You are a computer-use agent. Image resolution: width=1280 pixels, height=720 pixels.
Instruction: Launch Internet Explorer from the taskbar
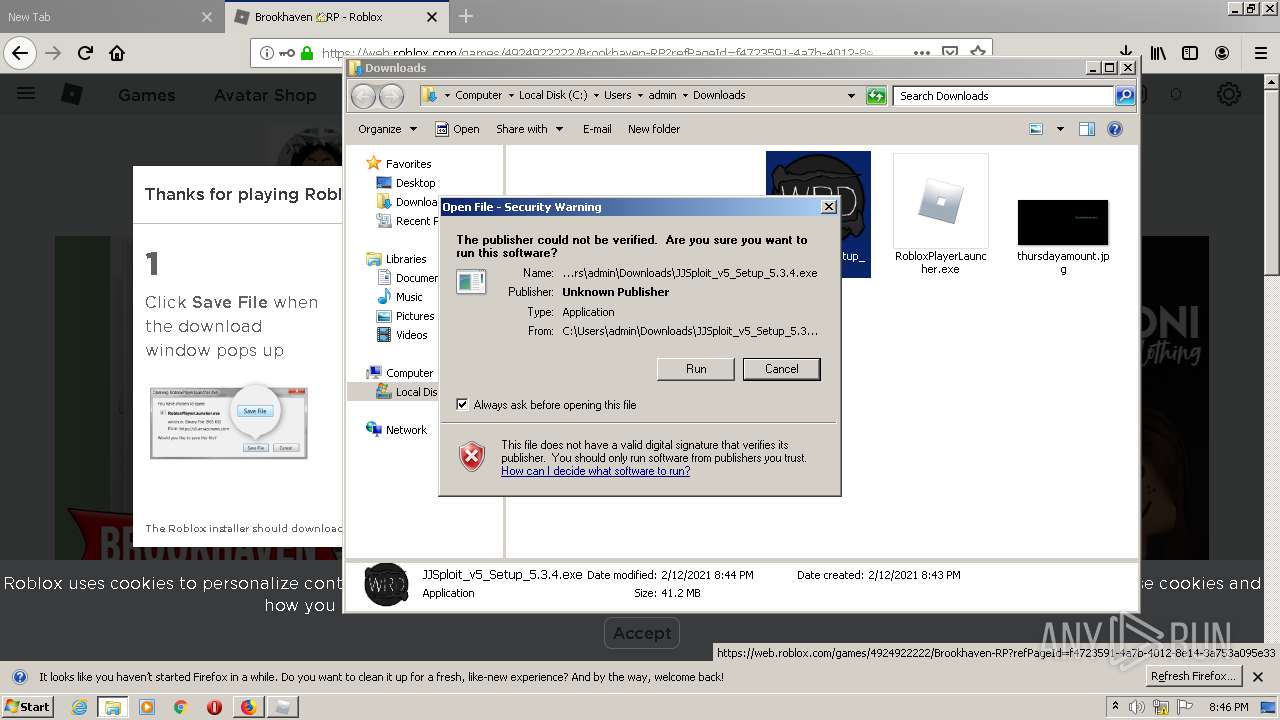79,707
